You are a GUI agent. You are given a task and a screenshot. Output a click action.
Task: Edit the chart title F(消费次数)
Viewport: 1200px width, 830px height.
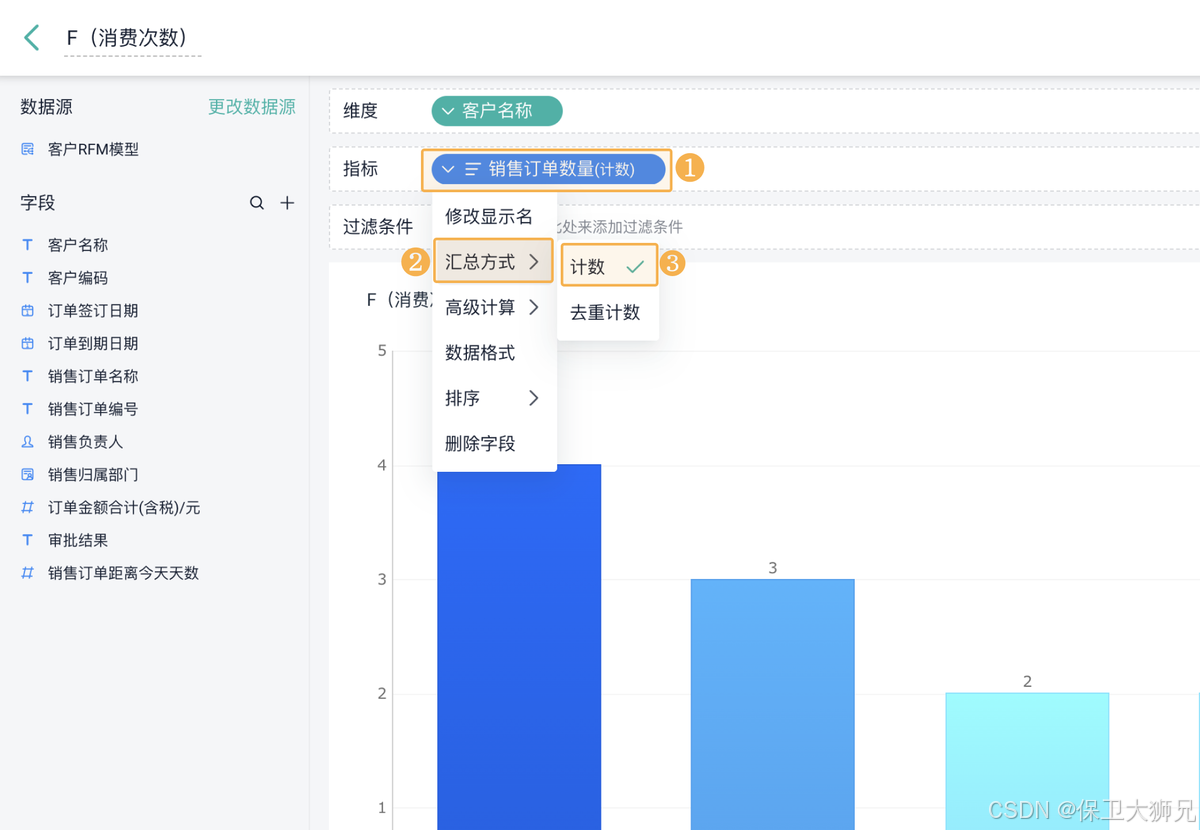tap(132, 38)
